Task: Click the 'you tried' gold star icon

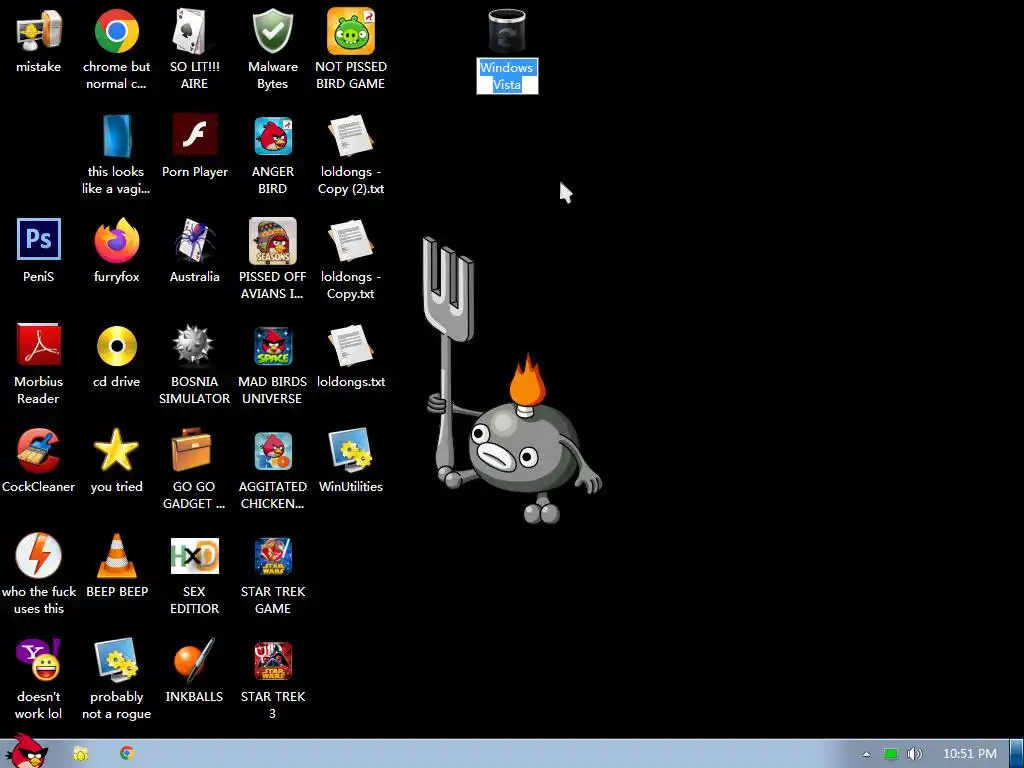Action: pyautogui.click(x=116, y=450)
